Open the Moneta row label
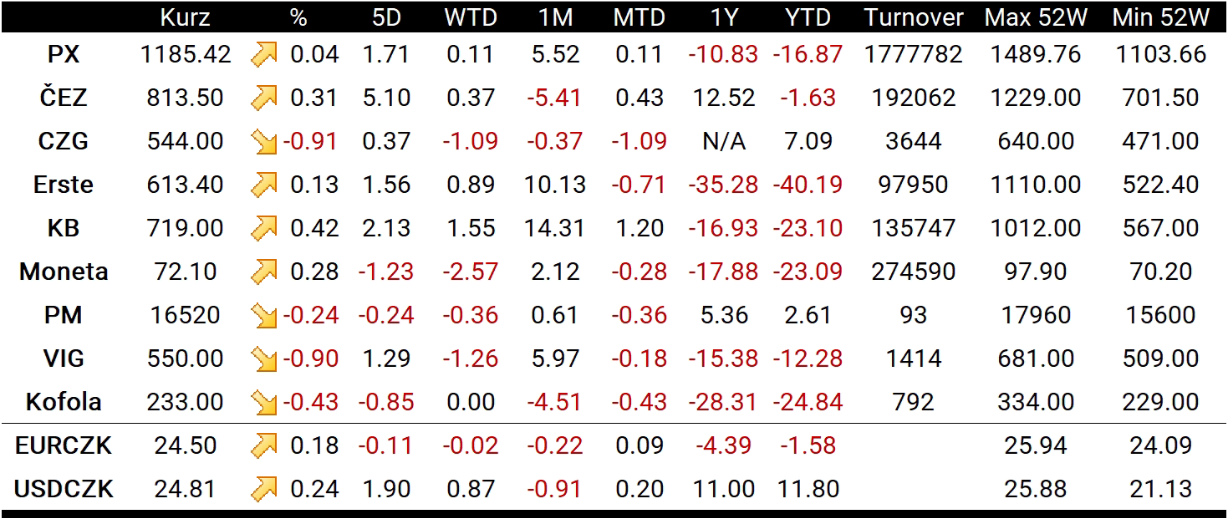Viewport: 1228px width, 518px height. pyautogui.click(x=64, y=272)
